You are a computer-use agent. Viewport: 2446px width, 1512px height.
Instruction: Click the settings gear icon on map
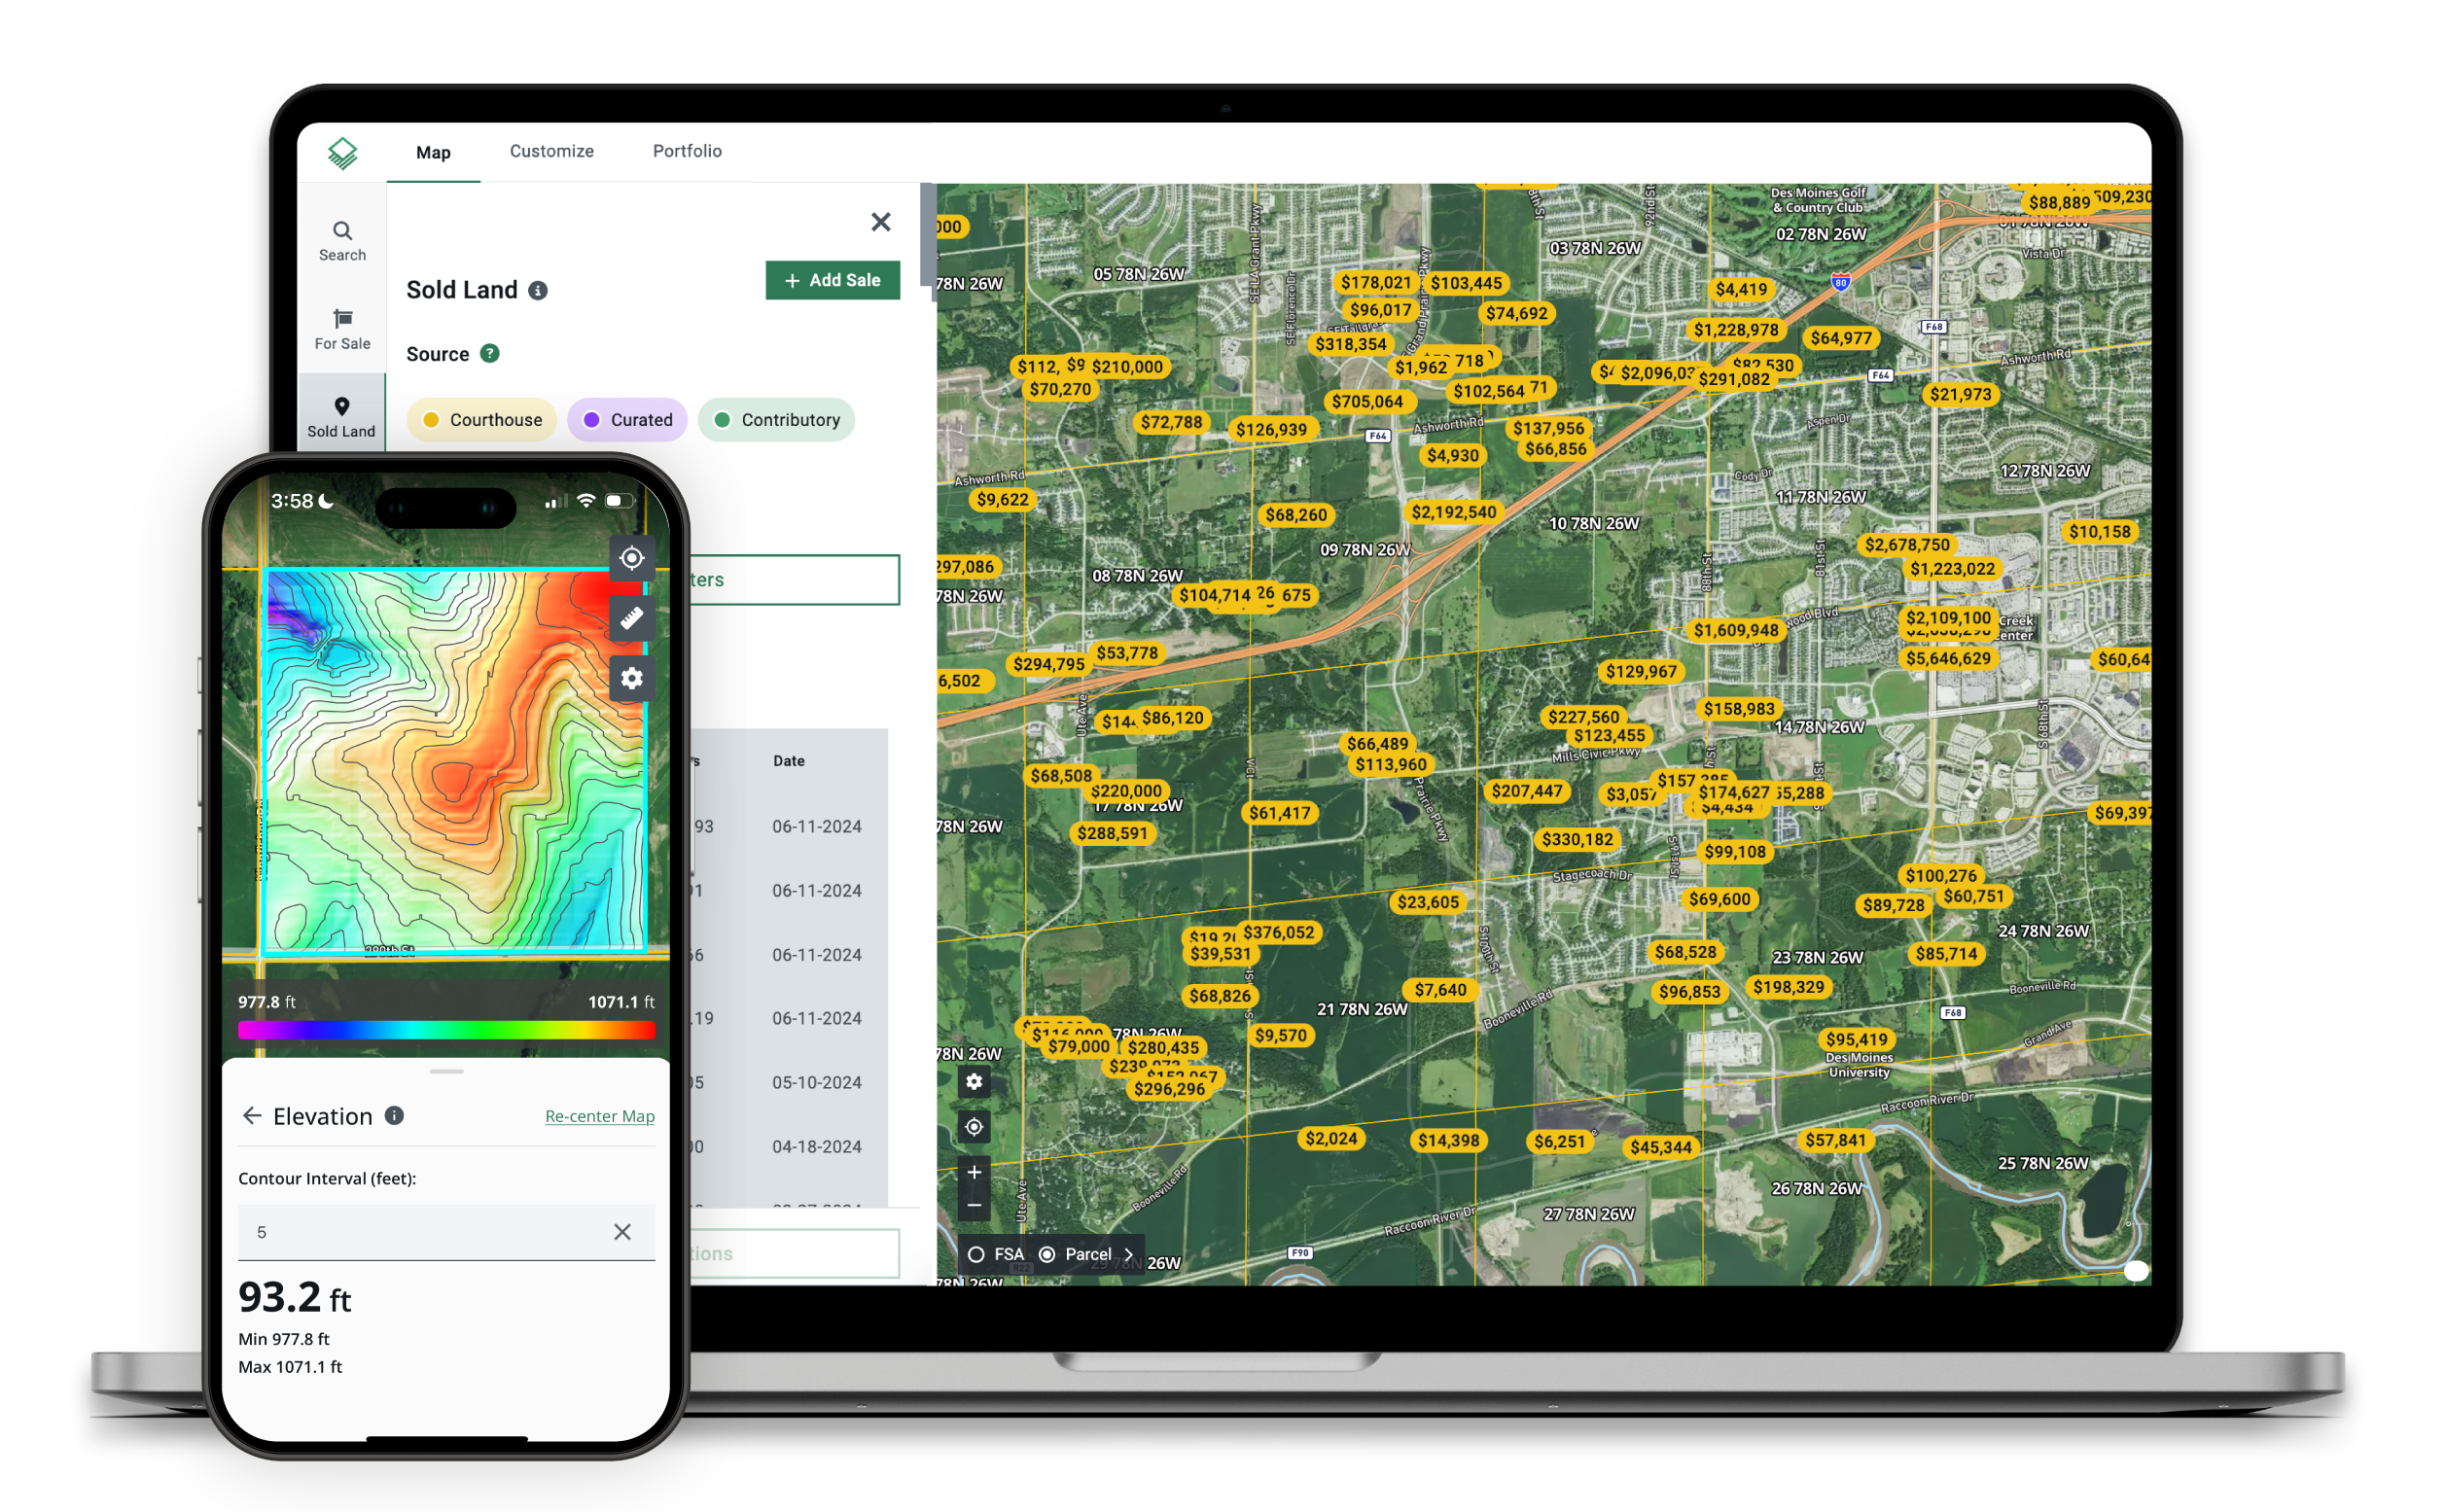[975, 1079]
